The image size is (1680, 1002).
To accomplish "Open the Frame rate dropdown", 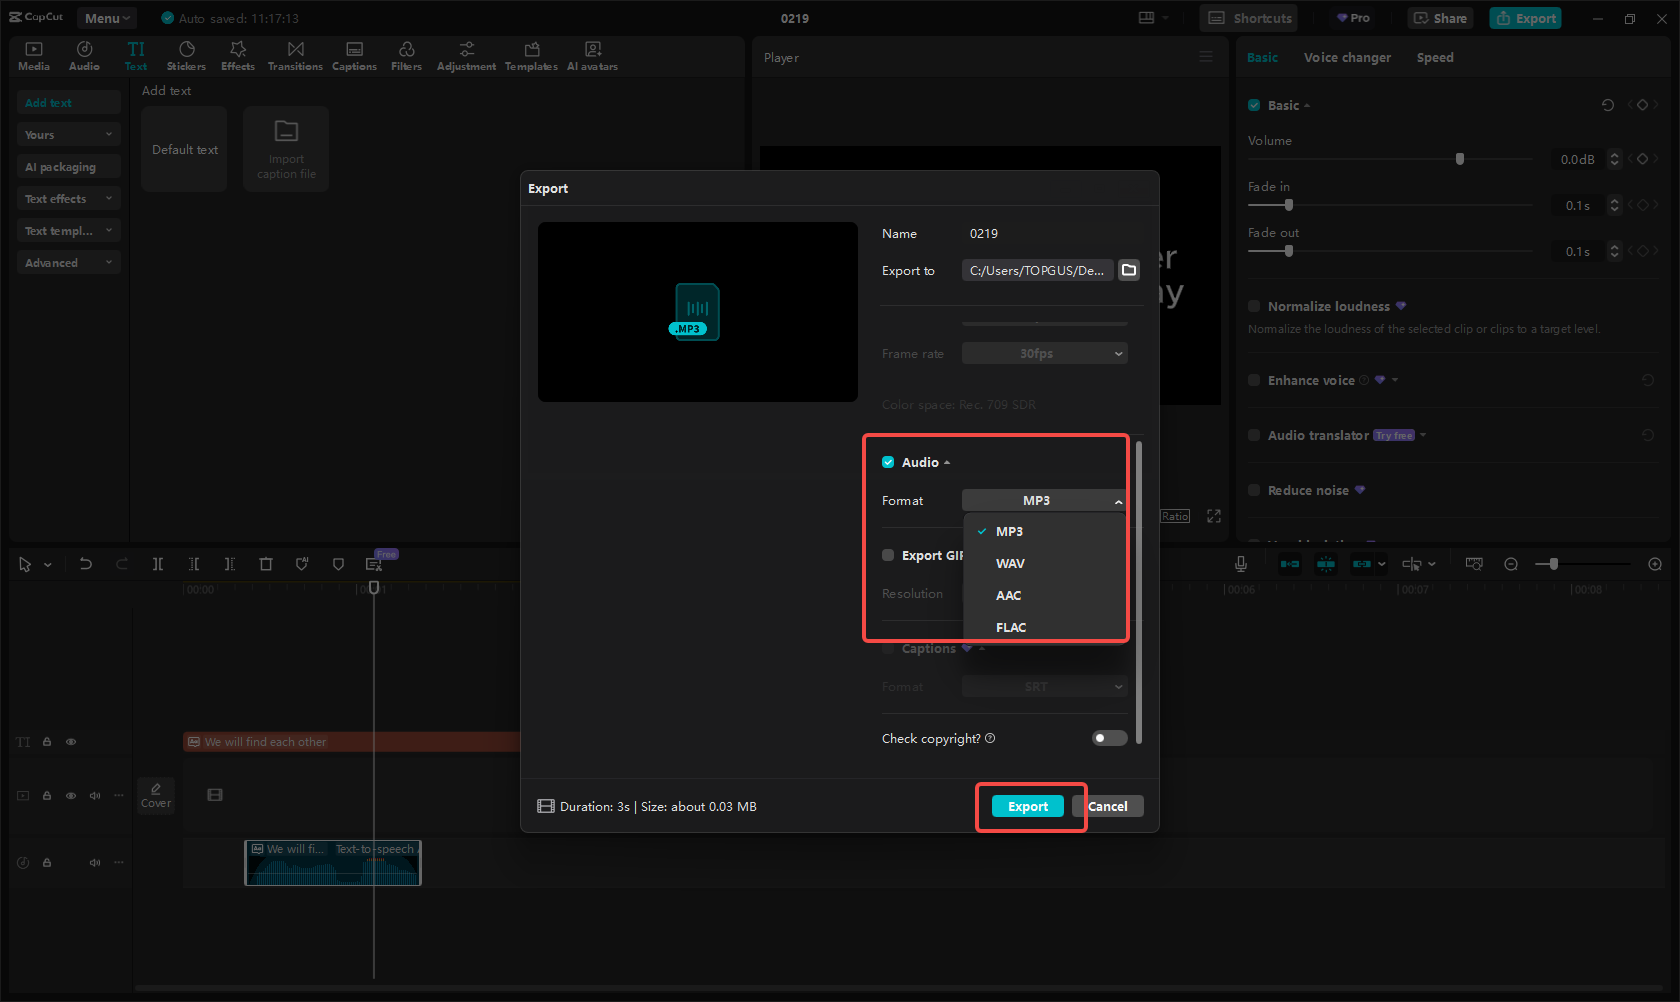I will click(x=1044, y=353).
